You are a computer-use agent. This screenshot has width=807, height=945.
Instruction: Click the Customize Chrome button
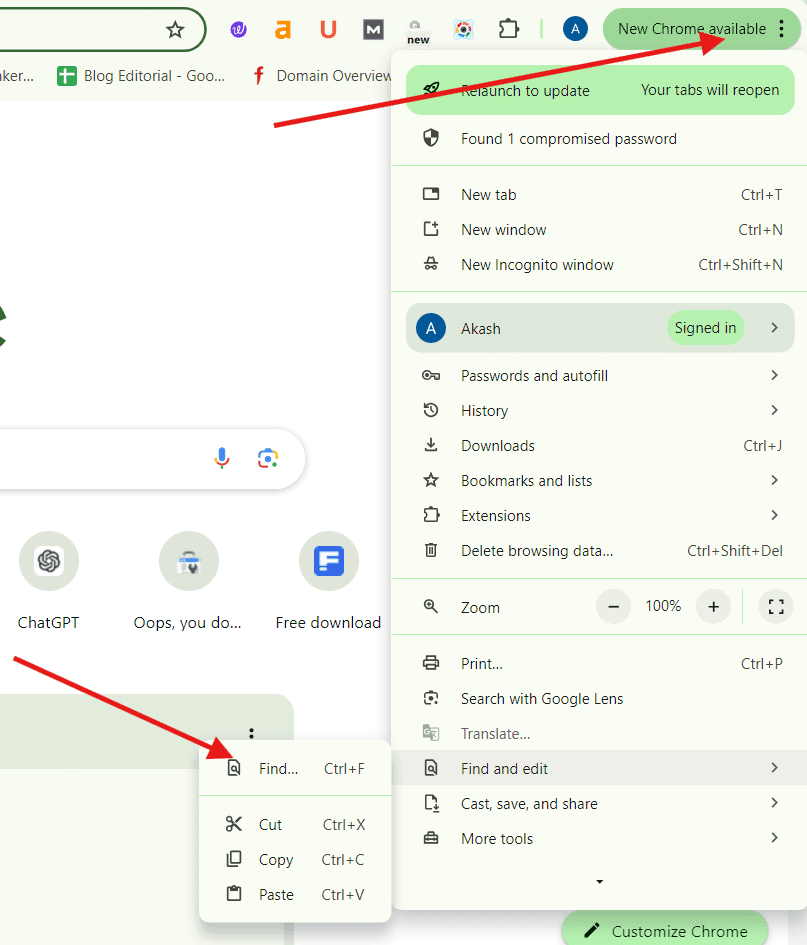[664, 930]
